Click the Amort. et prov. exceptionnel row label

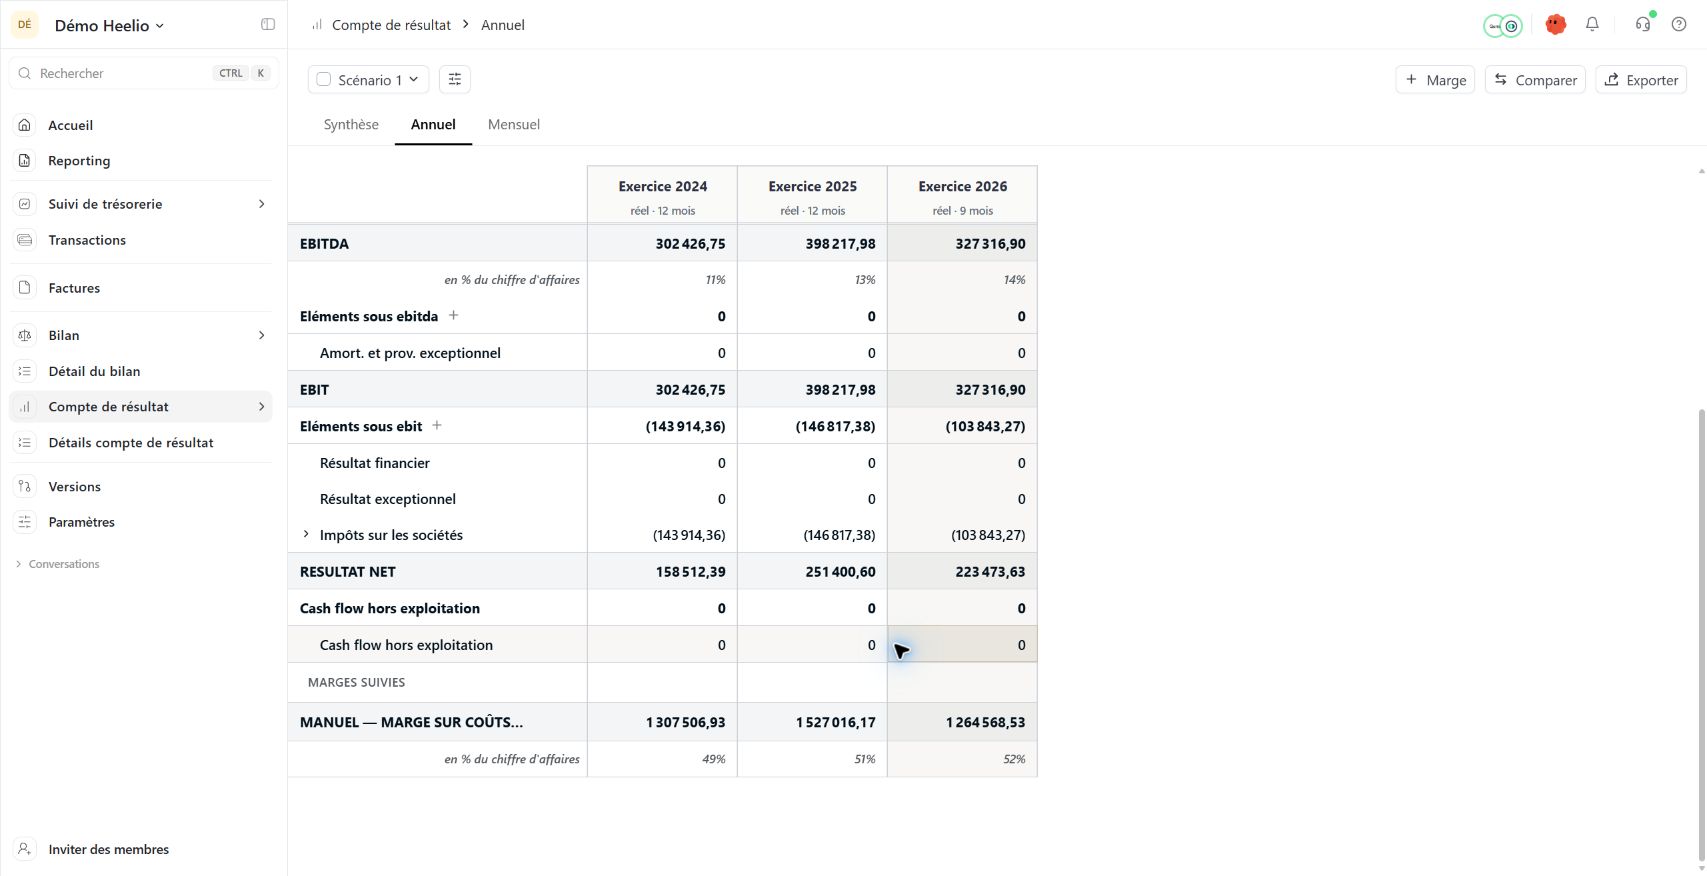tap(410, 353)
